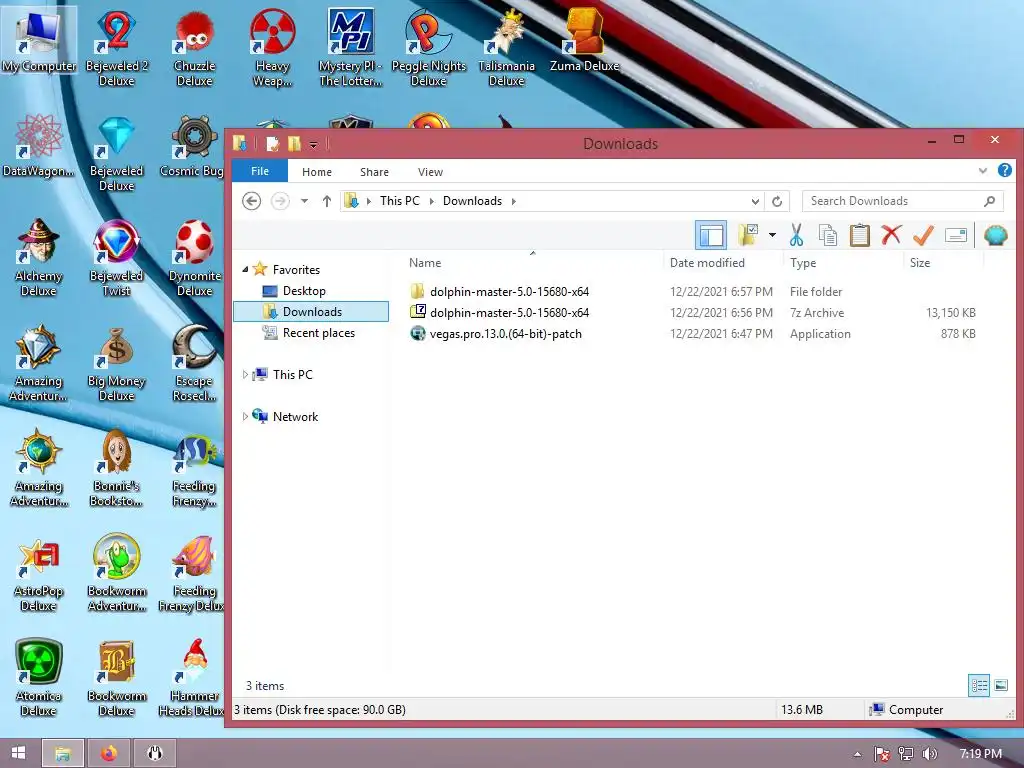The width and height of the screenshot is (1024, 768).
Task: Select Network in the navigation pane
Action: (x=295, y=417)
